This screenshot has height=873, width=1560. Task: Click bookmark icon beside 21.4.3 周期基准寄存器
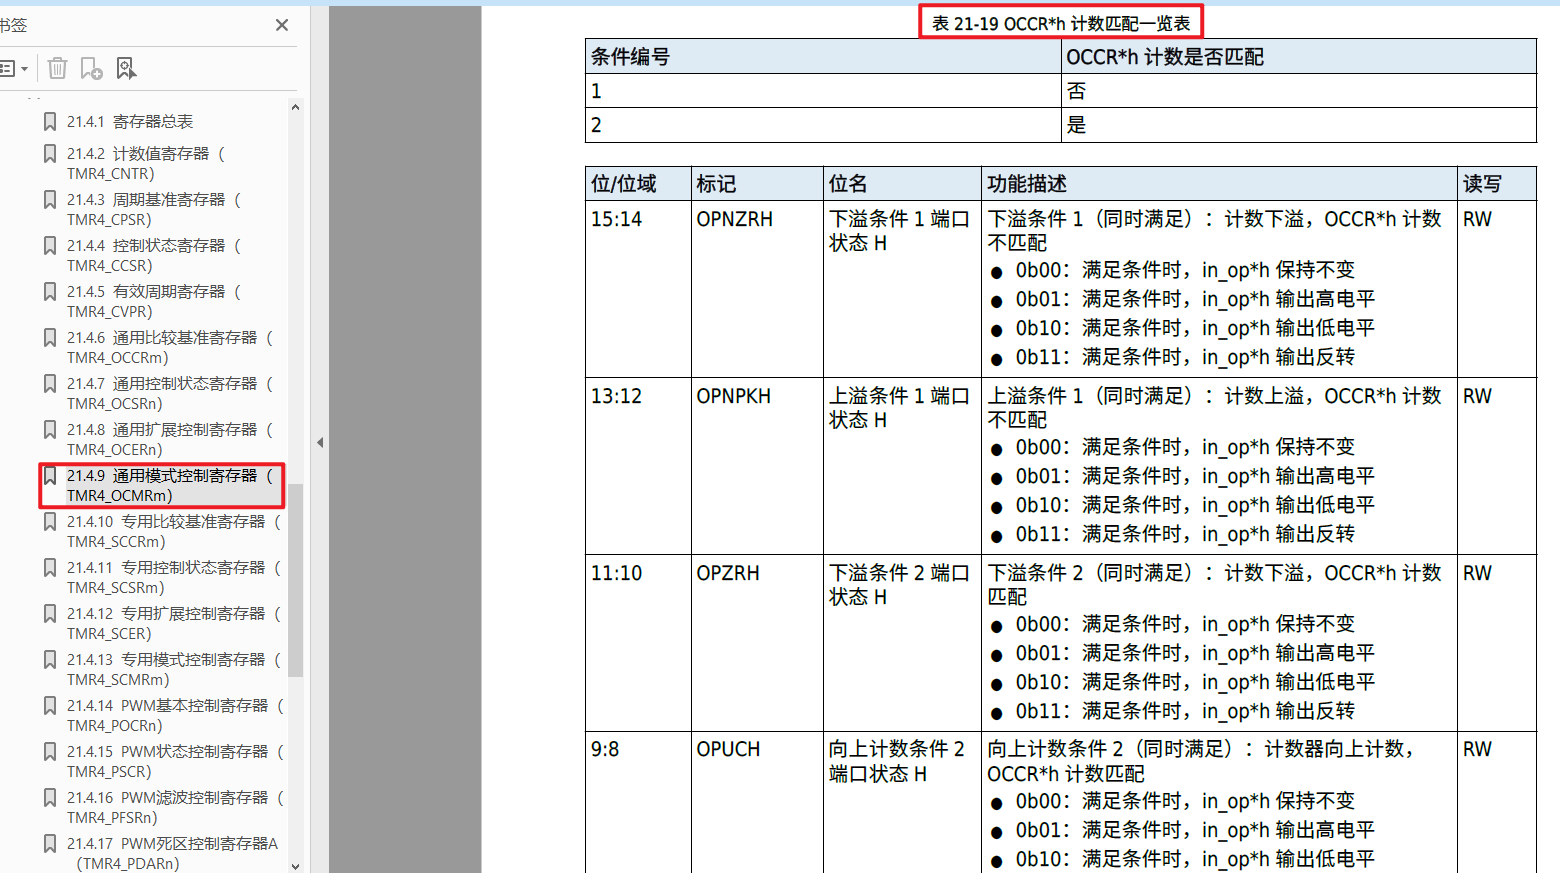pyautogui.click(x=50, y=199)
